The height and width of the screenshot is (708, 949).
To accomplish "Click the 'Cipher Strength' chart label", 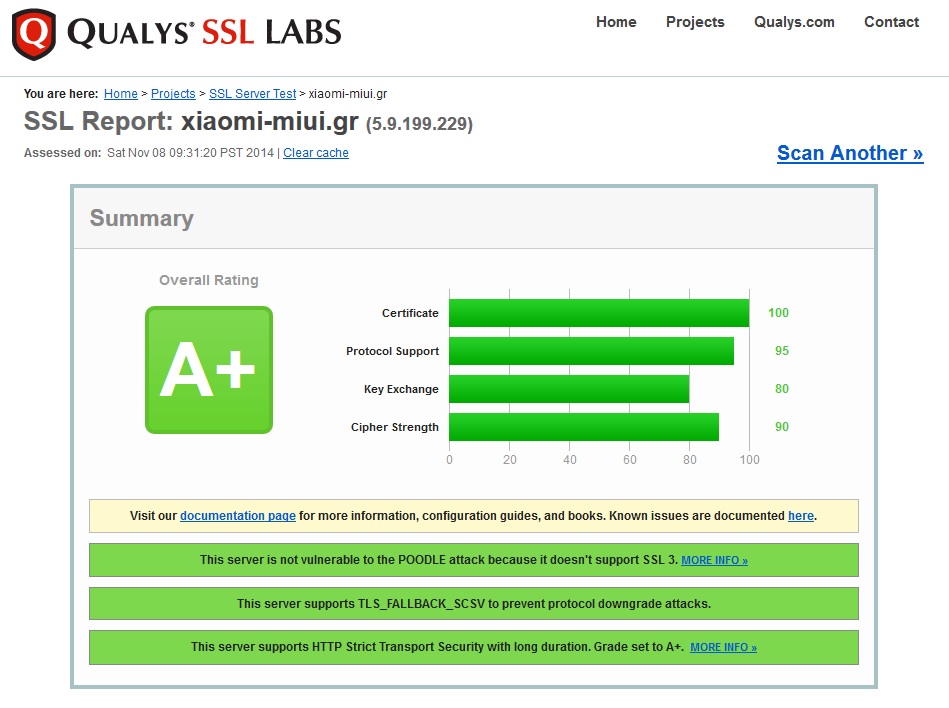I will (x=395, y=427).
